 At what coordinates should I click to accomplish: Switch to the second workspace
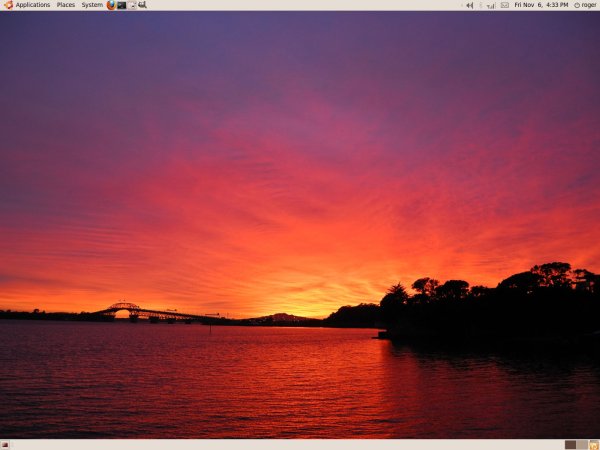pos(582,445)
